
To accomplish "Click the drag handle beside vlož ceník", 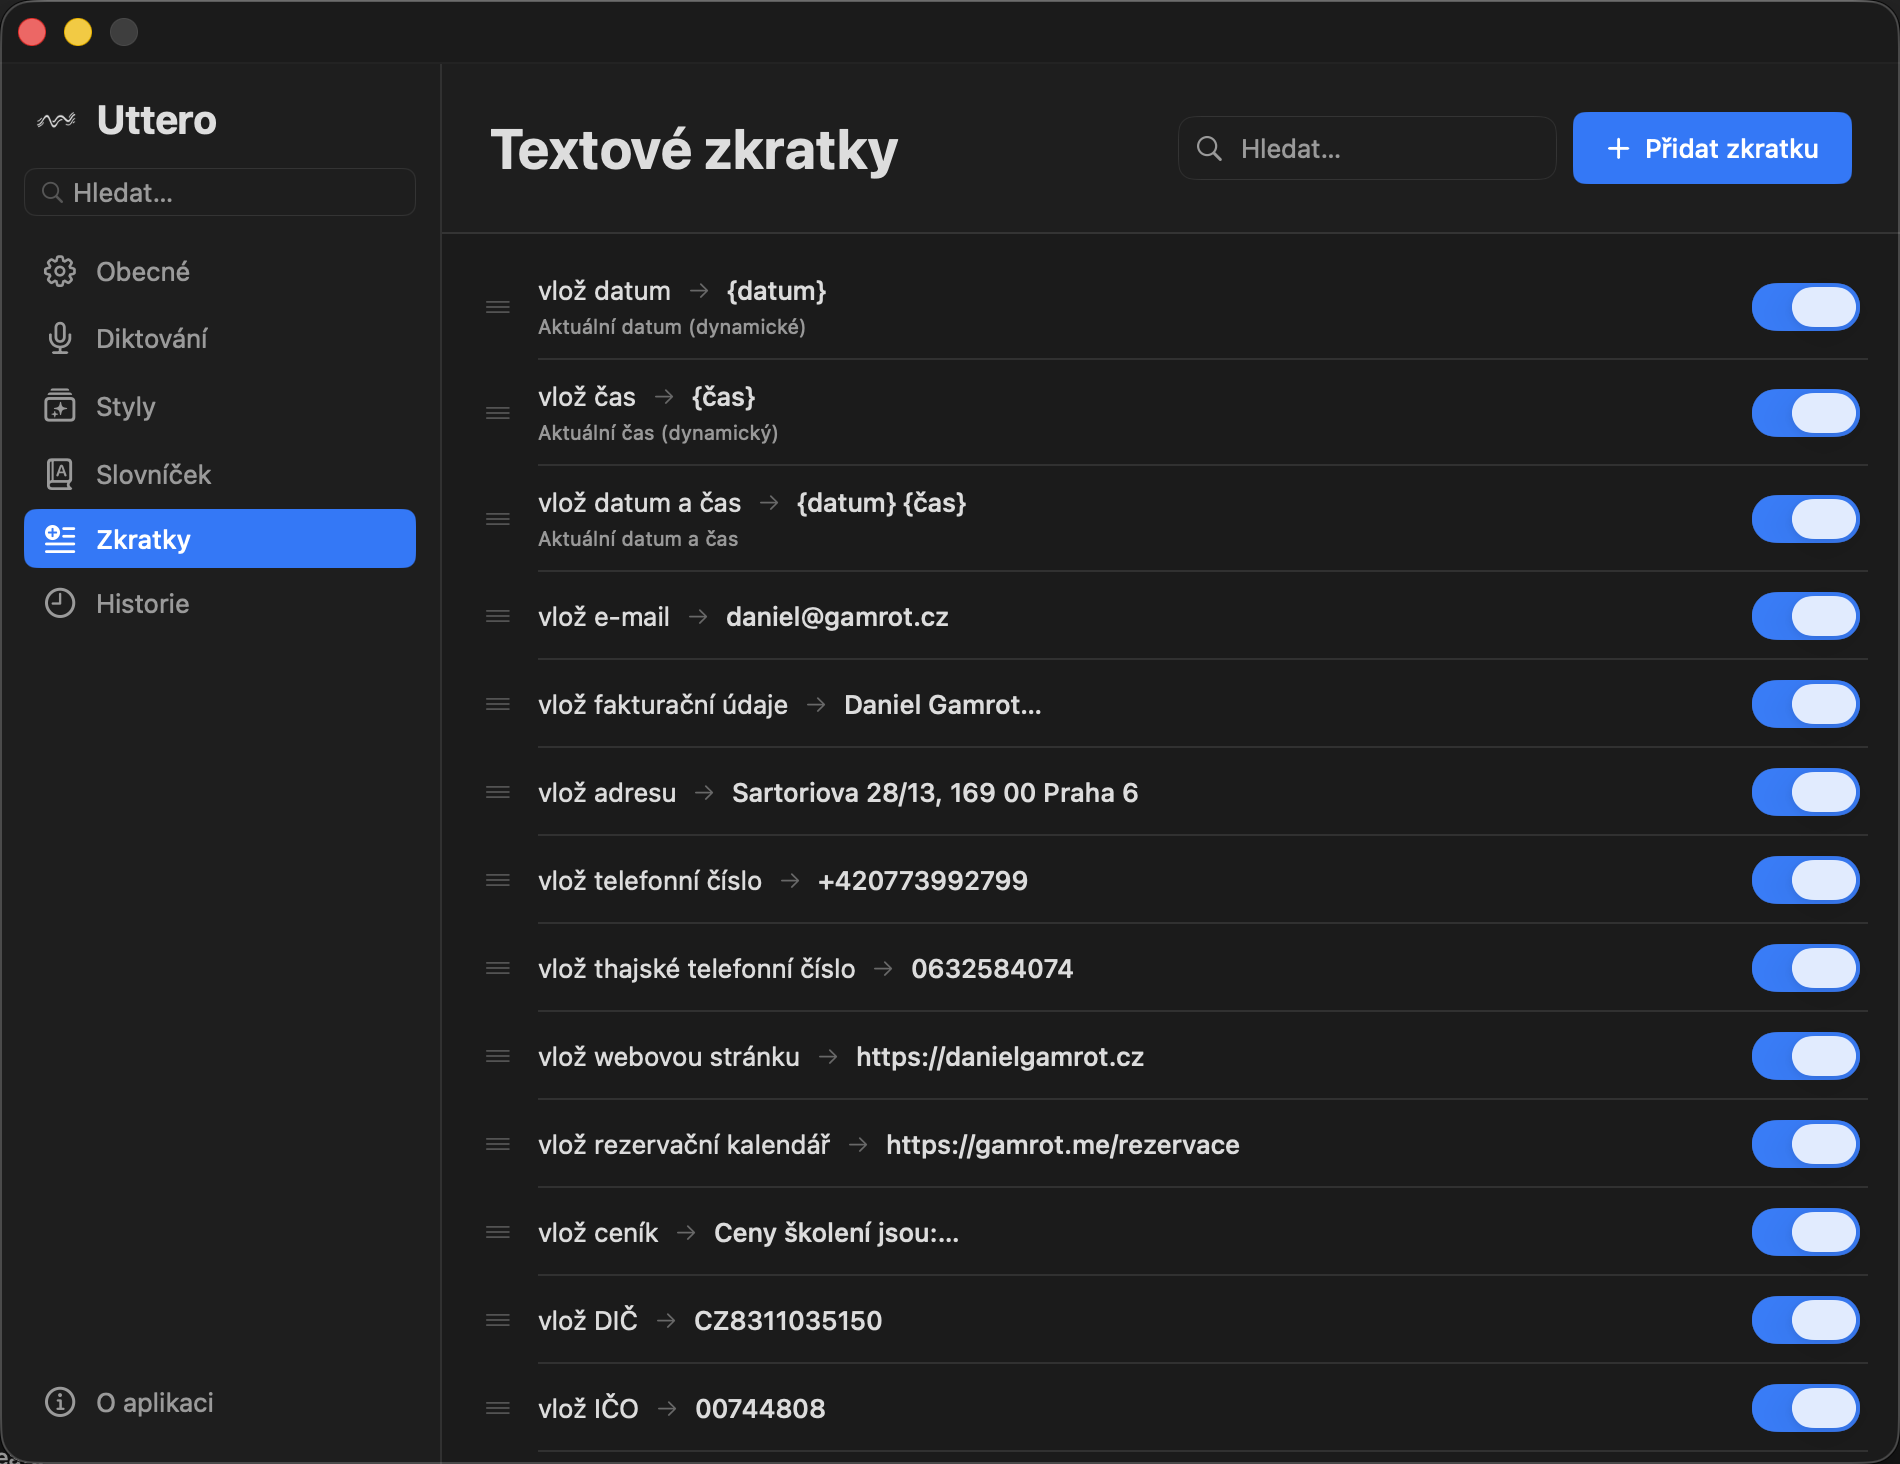I will click(x=498, y=1232).
